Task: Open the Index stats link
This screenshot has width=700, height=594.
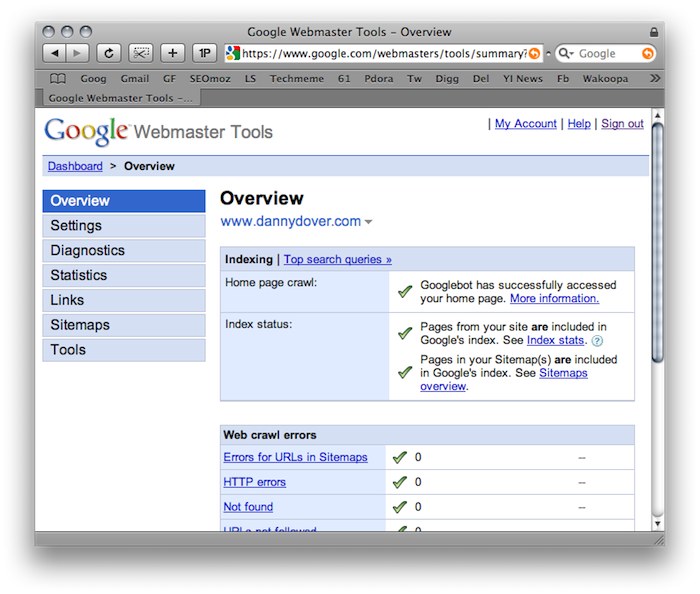Action: point(555,341)
